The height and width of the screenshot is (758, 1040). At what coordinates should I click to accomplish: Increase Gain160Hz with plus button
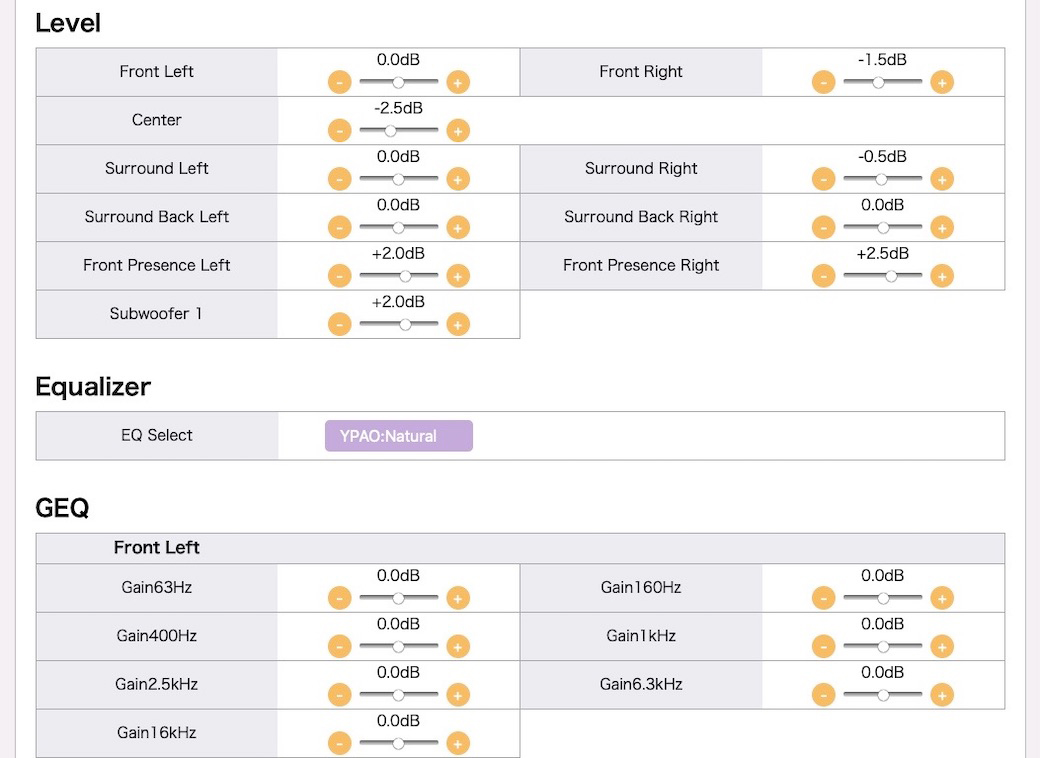point(942,598)
